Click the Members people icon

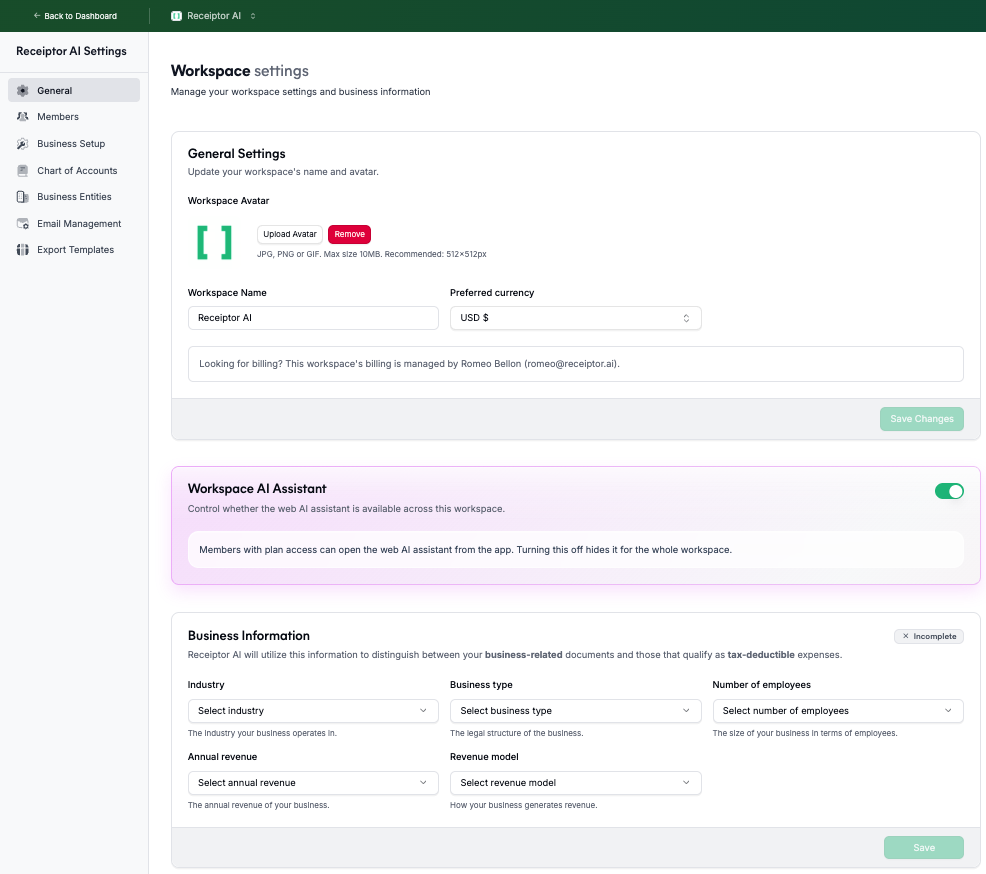23,117
